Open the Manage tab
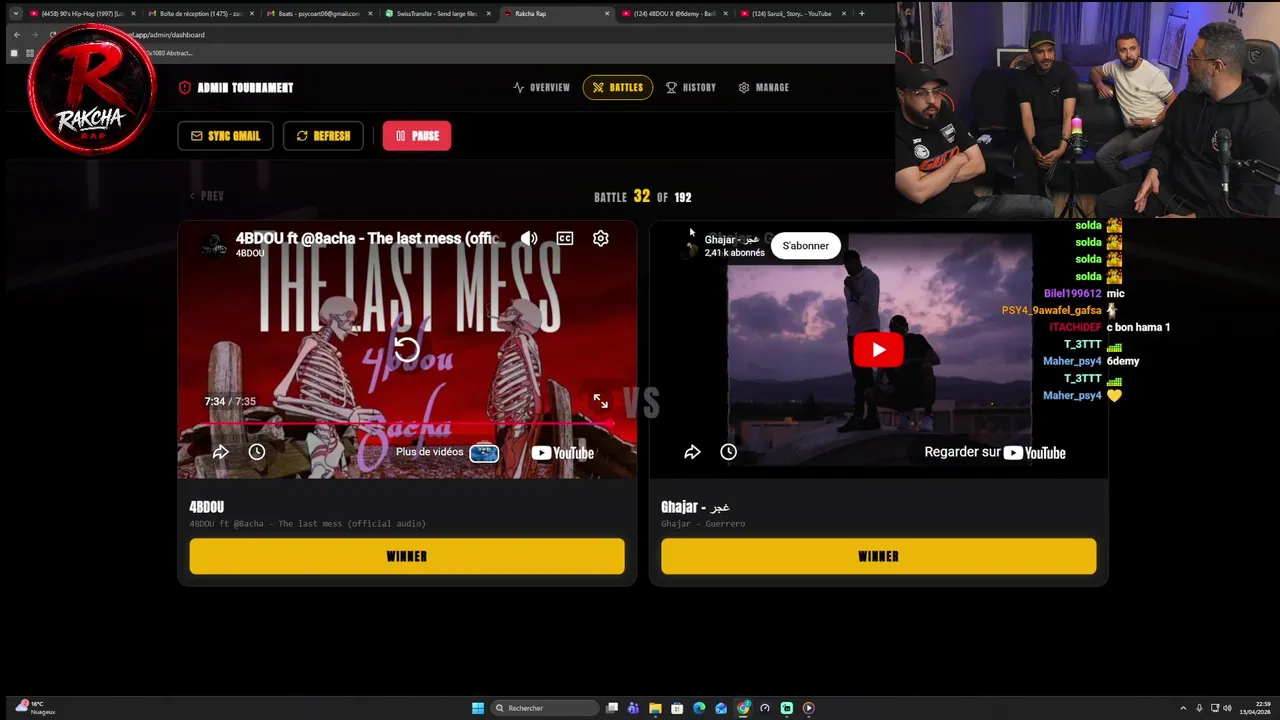 click(764, 88)
